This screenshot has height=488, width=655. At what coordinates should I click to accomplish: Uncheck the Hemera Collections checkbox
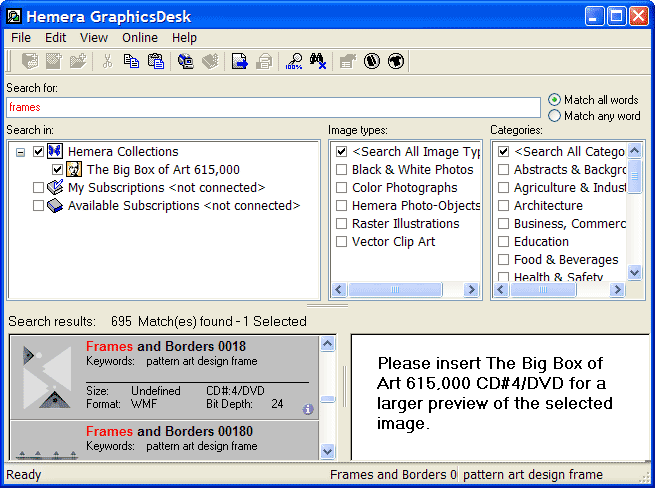tap(38, 151)
